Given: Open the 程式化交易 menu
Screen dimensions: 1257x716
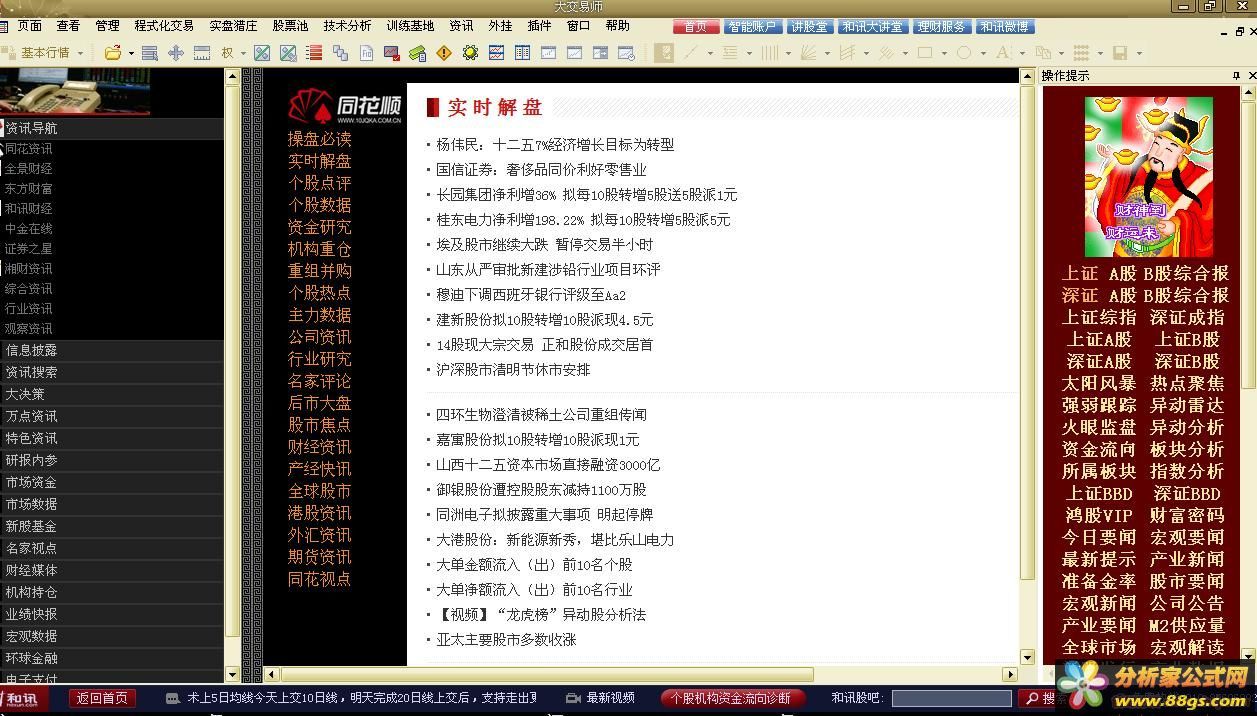Looking at the screenshot, I should point(164,26).
